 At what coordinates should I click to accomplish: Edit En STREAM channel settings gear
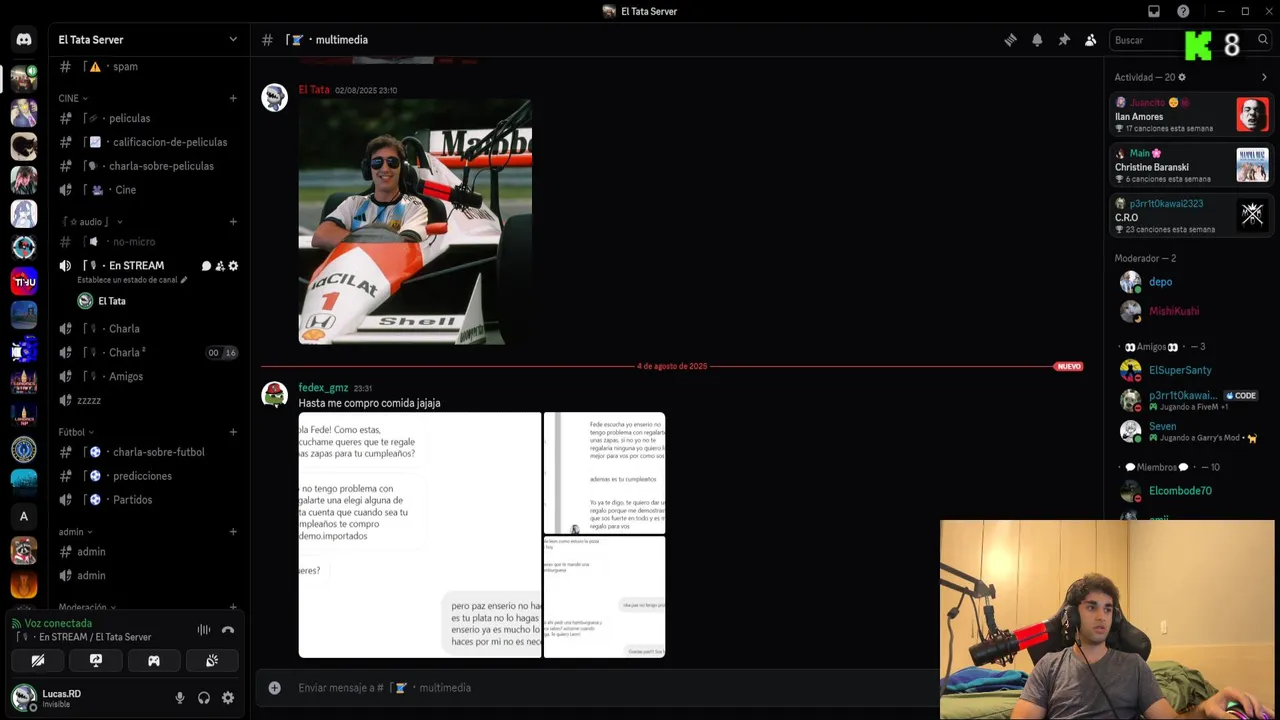[233, 266]
